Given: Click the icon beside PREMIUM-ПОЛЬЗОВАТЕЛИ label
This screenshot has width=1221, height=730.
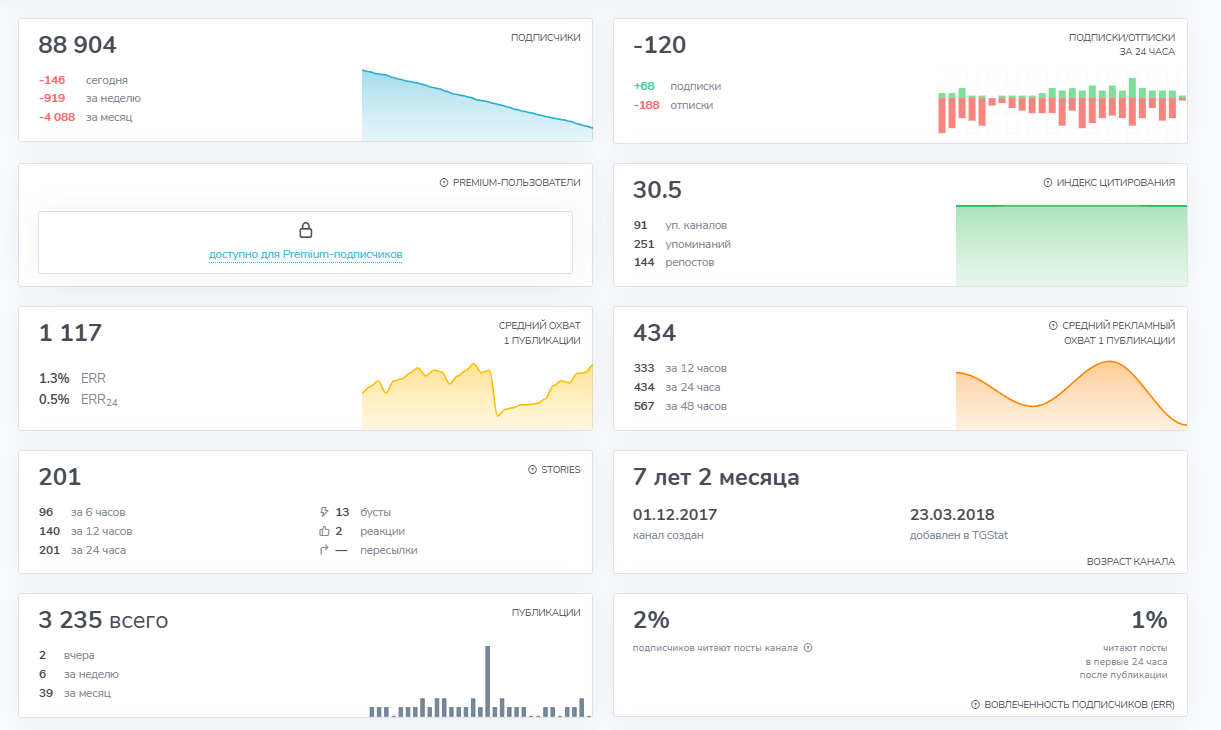Looking at the screenshot, I should pyautogui.click(x=444, y=183).
